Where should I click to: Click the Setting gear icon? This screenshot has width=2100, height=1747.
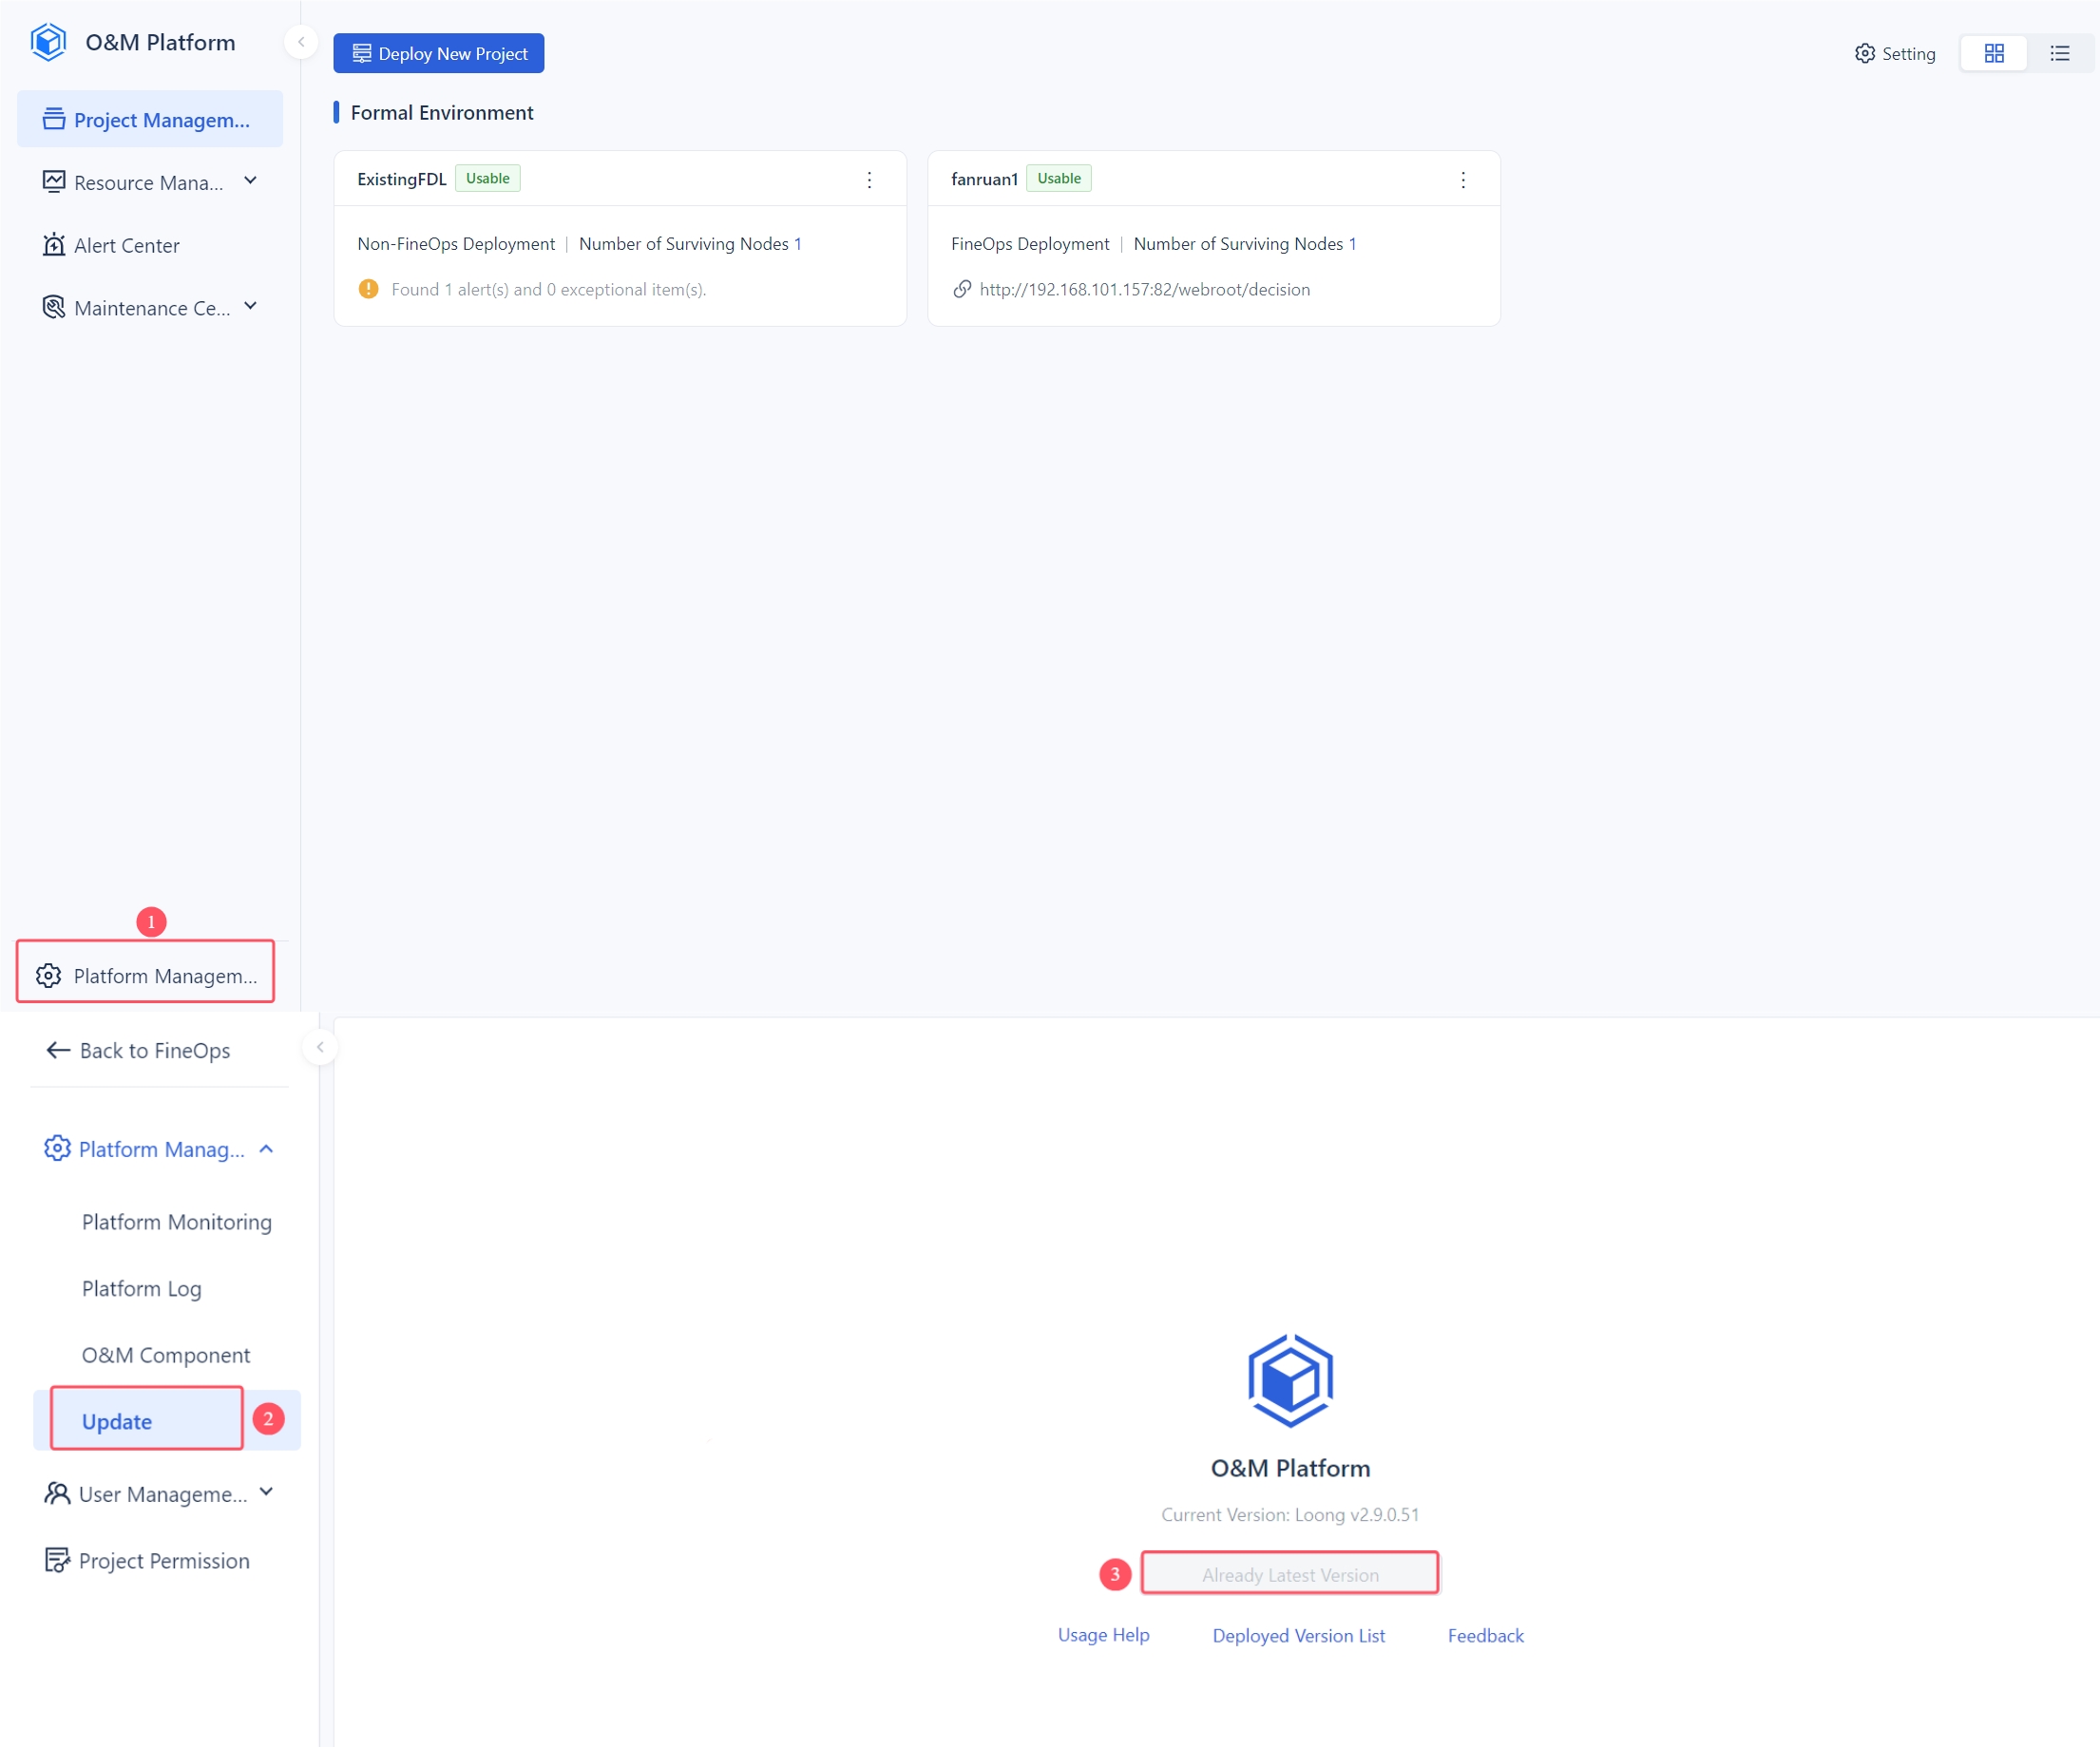coord(1864,53)
